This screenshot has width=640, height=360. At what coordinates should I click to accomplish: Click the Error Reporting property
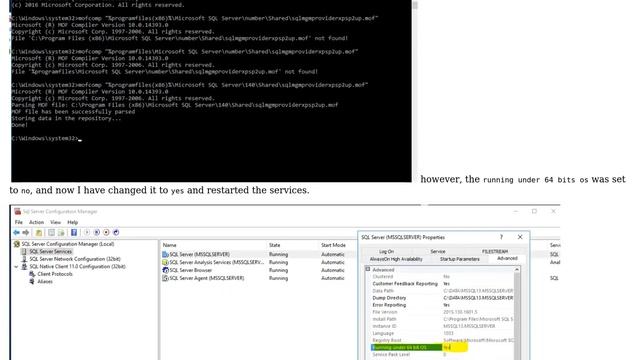pos(389,305)
